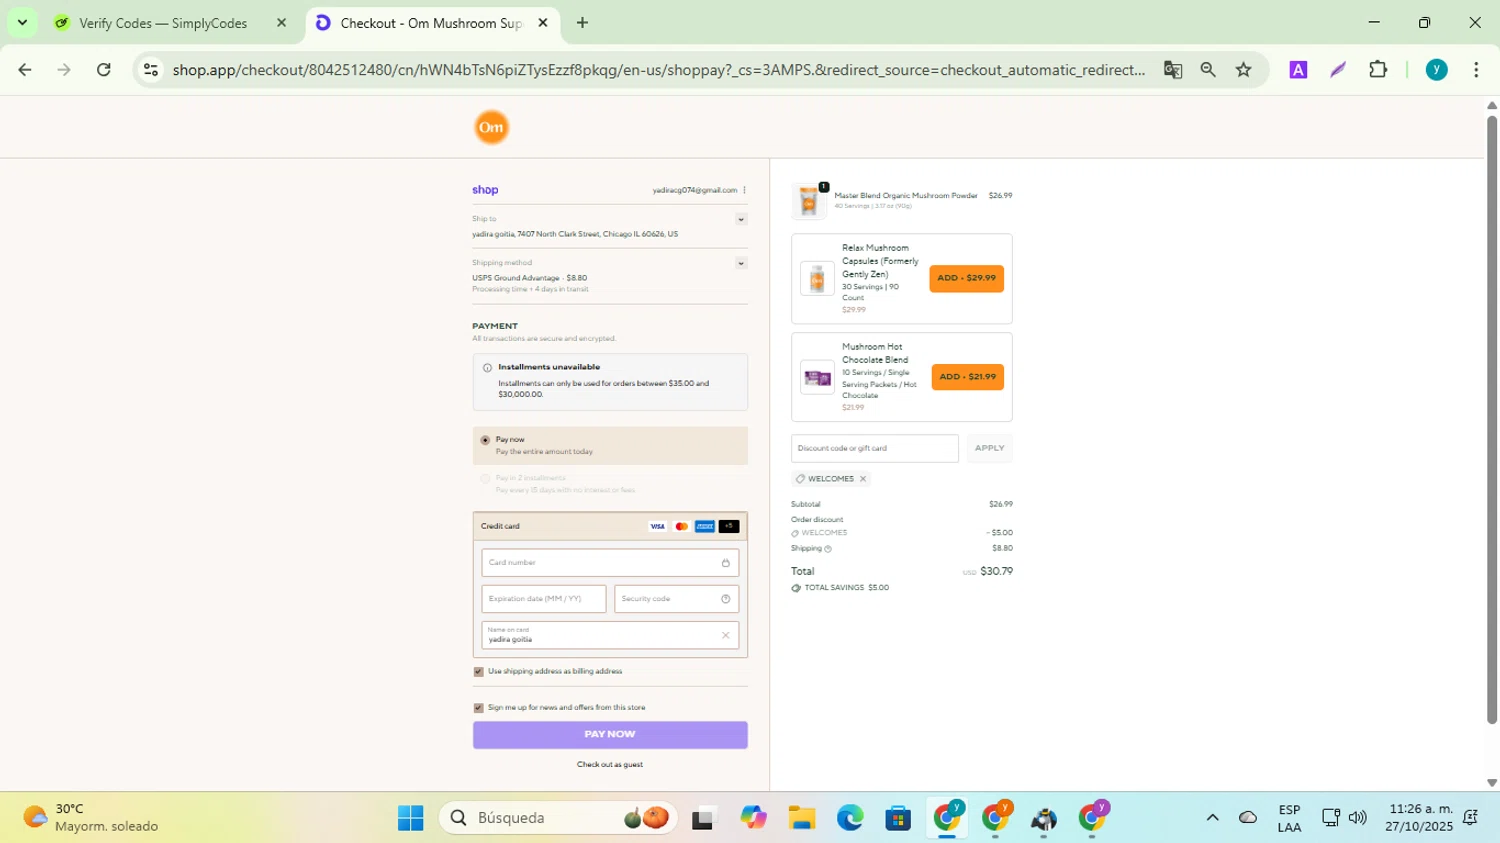Click the address bar URL
Screen dimensions: 1500x843
click(x=658, y=70)
